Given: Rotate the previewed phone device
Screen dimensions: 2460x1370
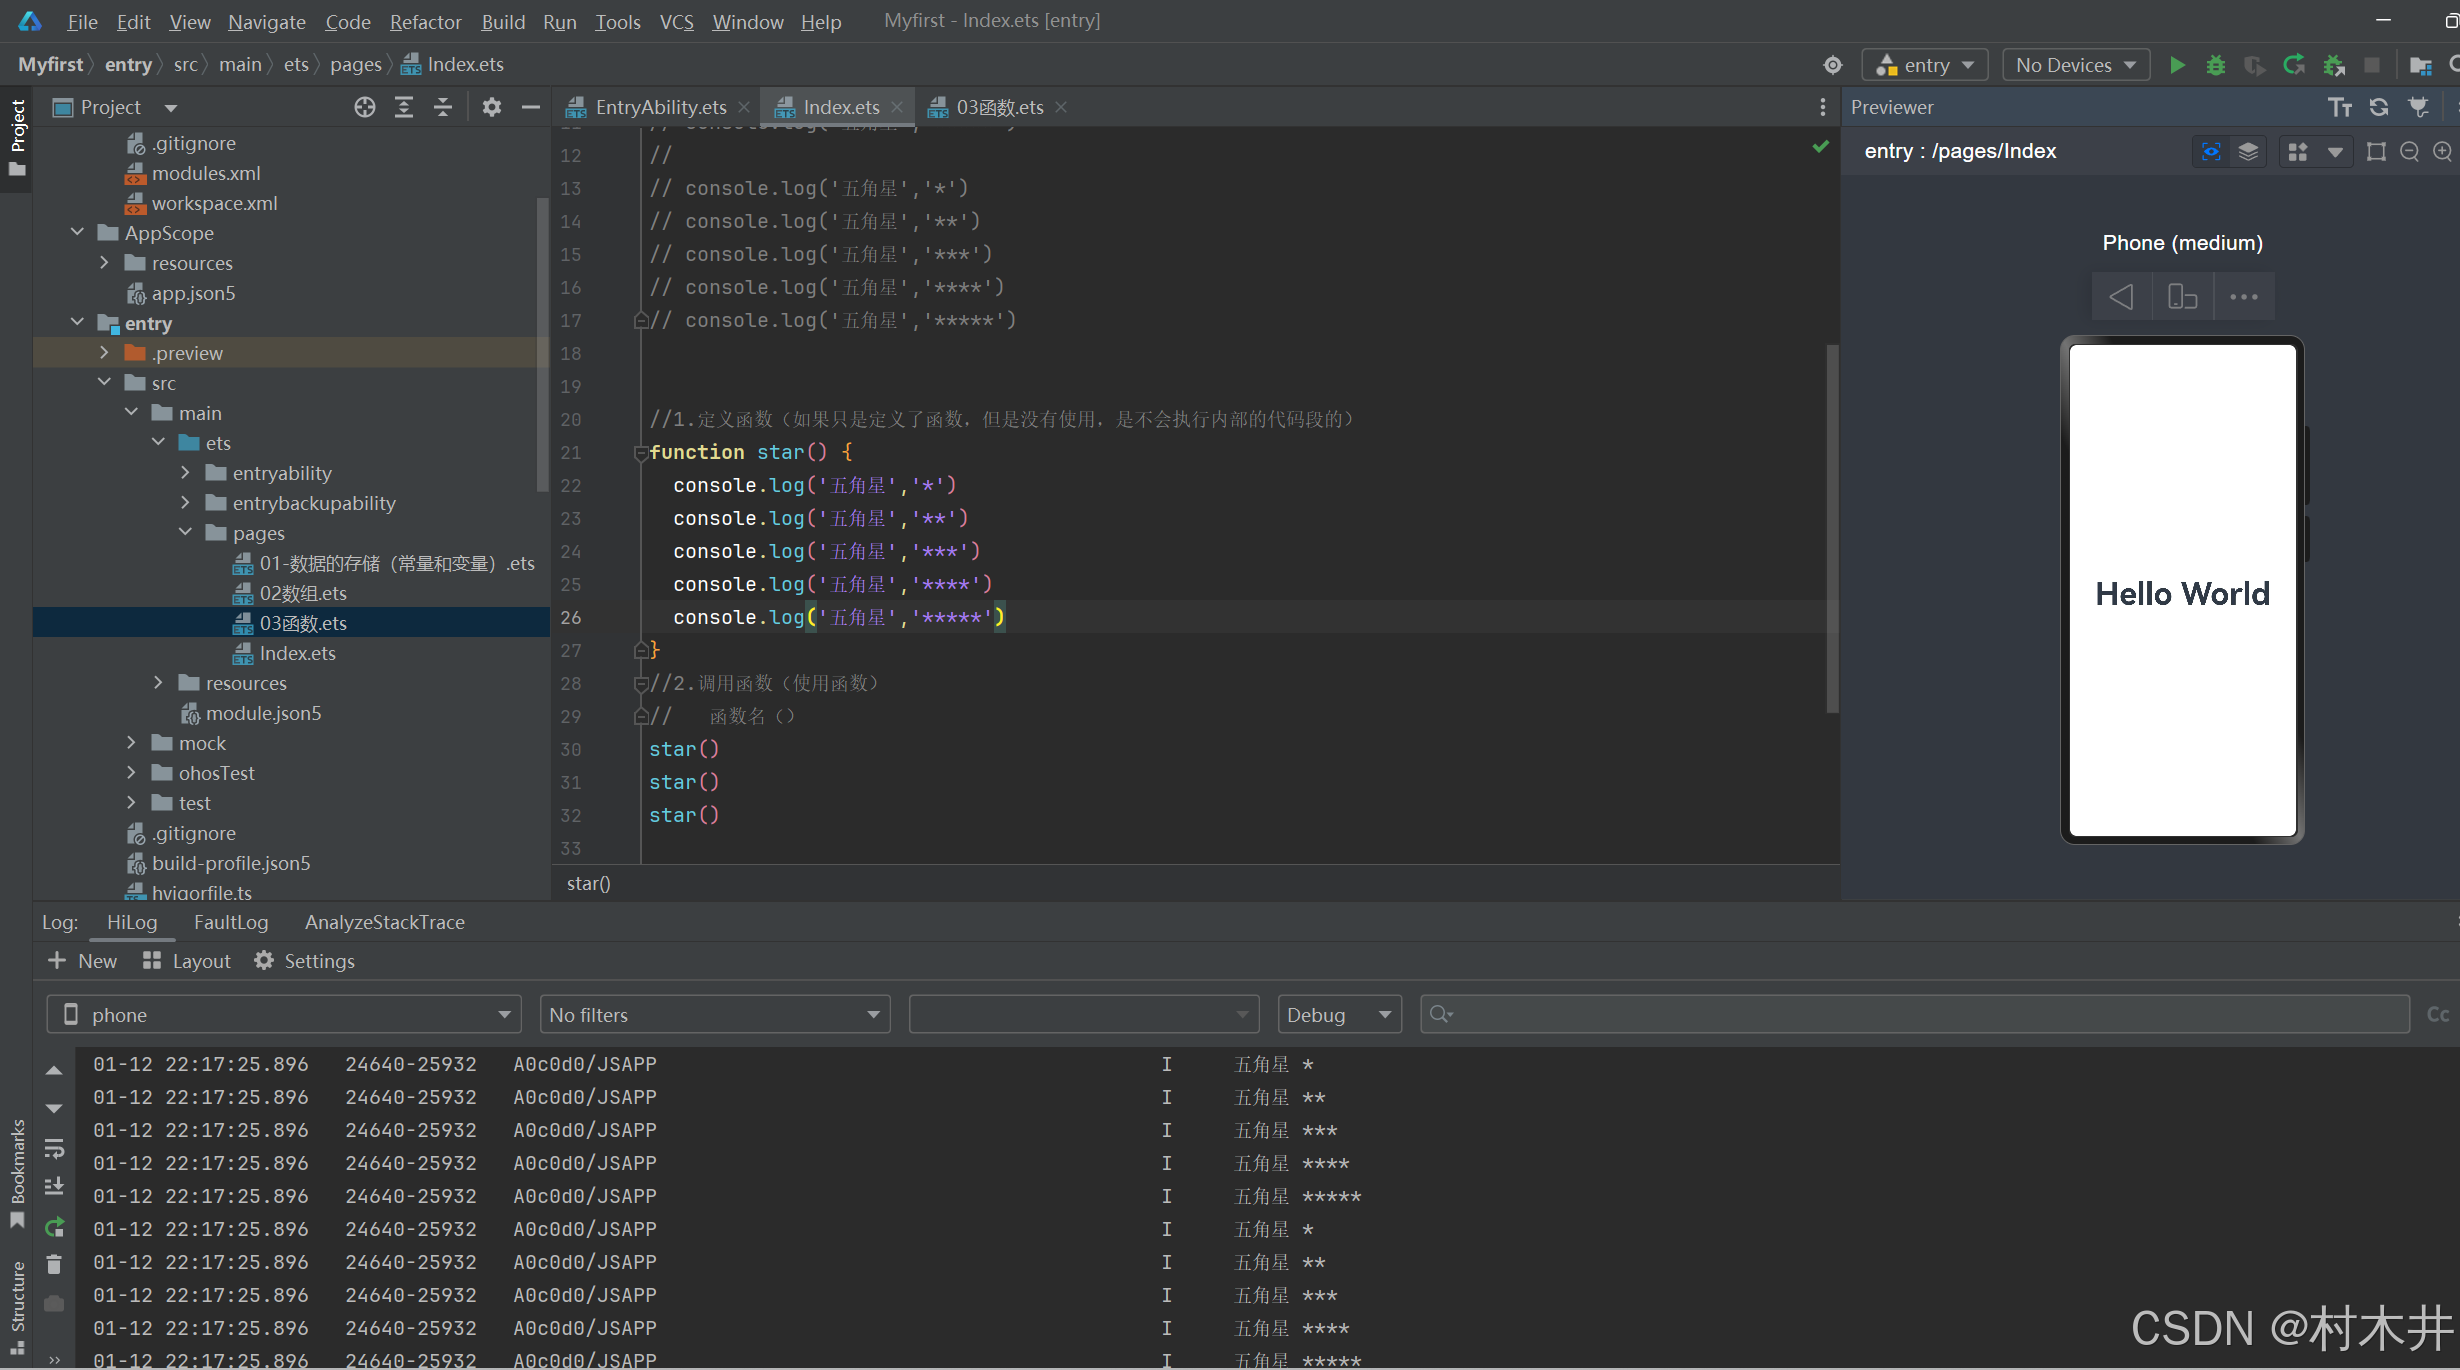Looking at the screenshot, I should pyautogui.click(x=2182, y=297).
